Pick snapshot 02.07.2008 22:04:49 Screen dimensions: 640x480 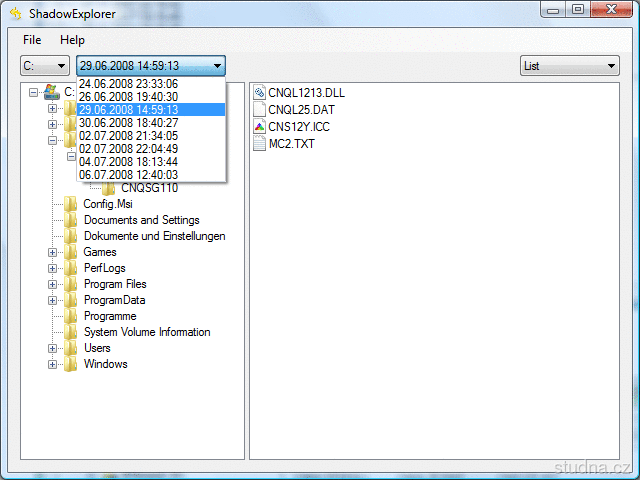pyautogui.click(x=128, y=148)
